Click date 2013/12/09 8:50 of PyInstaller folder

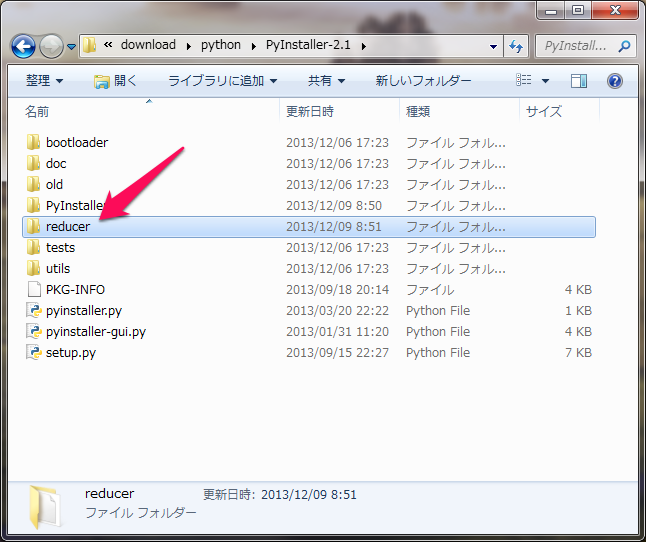point(334,206)
